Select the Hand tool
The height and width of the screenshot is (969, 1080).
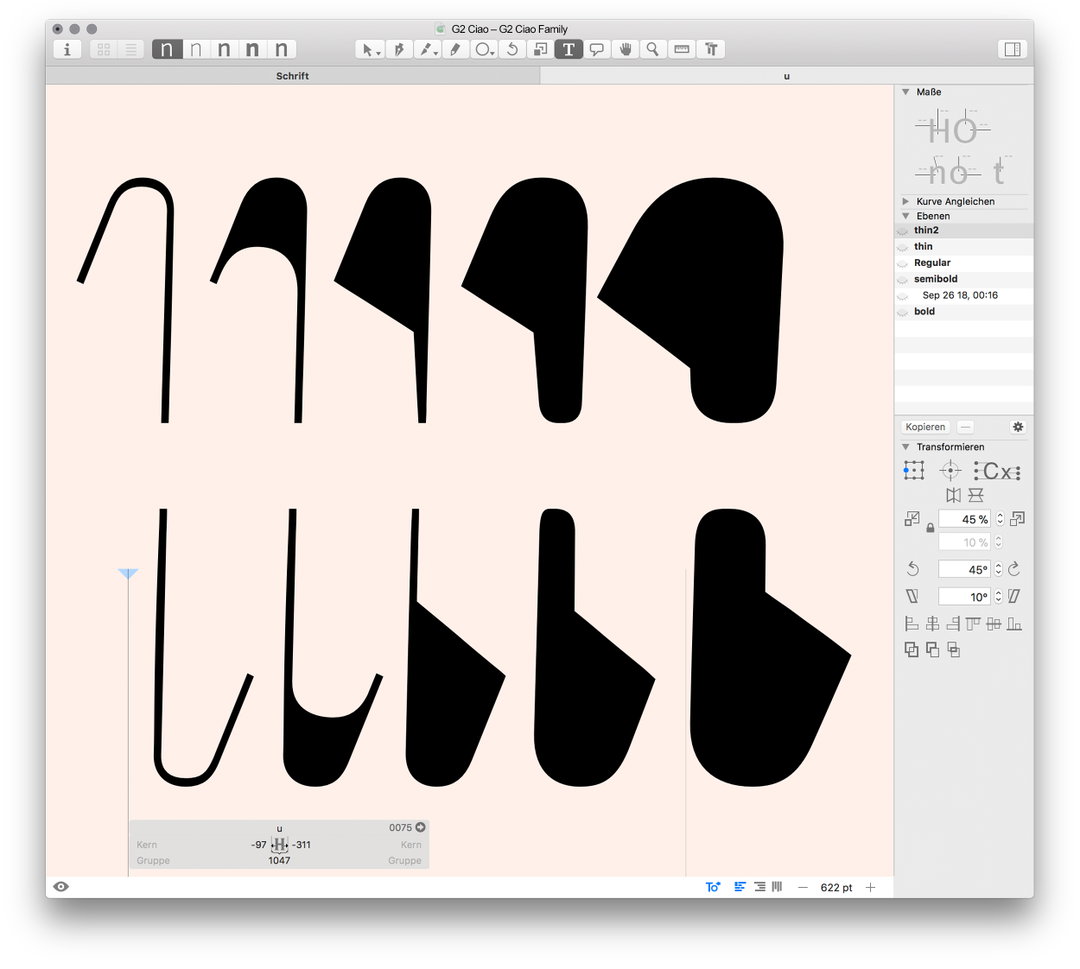625,49
